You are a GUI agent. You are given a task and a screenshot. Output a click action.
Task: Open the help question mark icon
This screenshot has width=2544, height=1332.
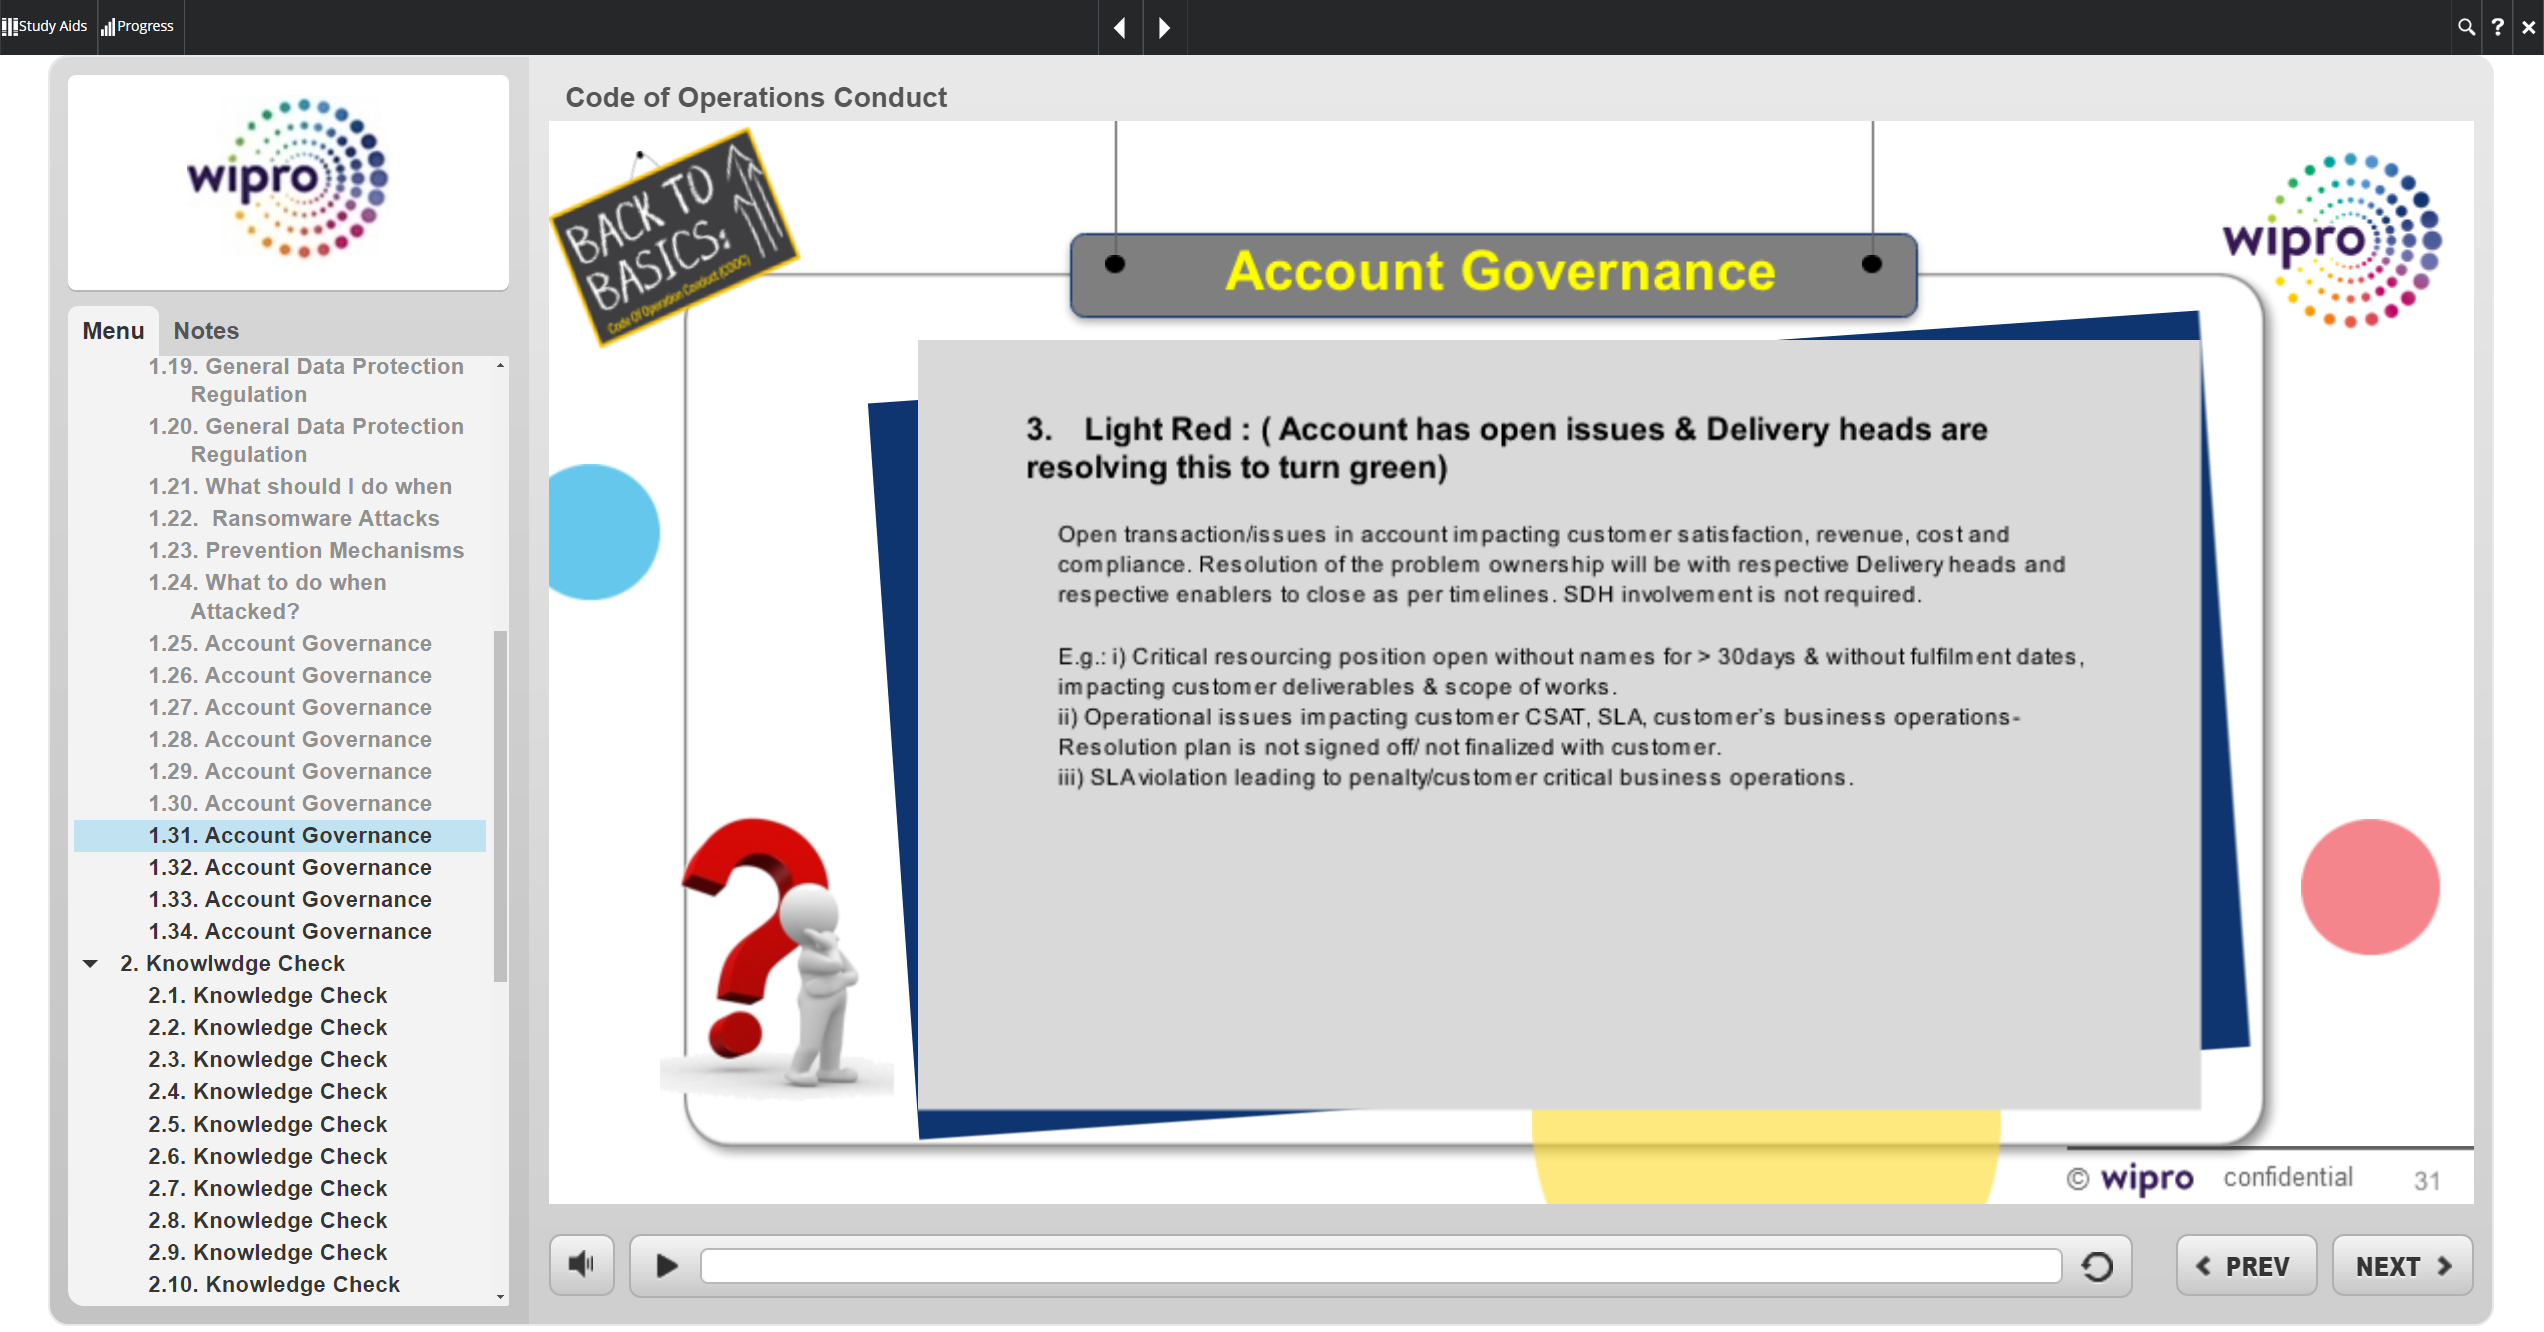pyautogui.click(x=2497, y=27)
